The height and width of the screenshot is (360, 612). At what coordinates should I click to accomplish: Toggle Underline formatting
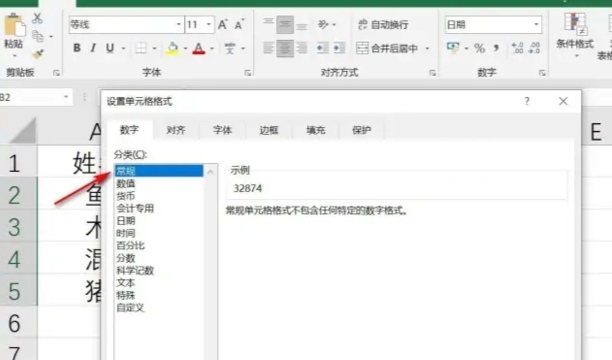click(x=110, y=48)
